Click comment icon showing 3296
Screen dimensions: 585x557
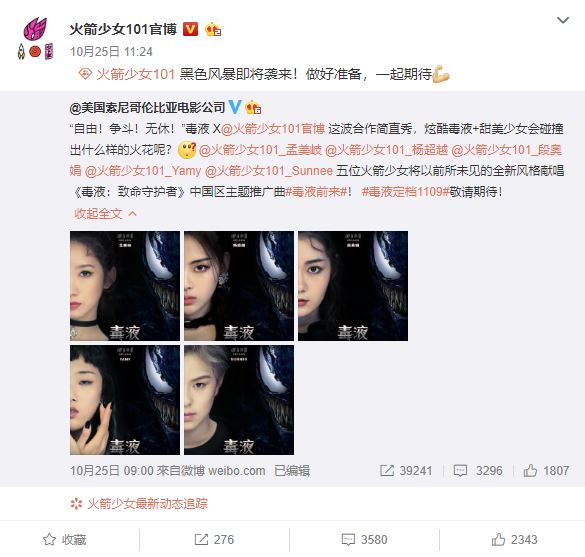click(460, 470)
